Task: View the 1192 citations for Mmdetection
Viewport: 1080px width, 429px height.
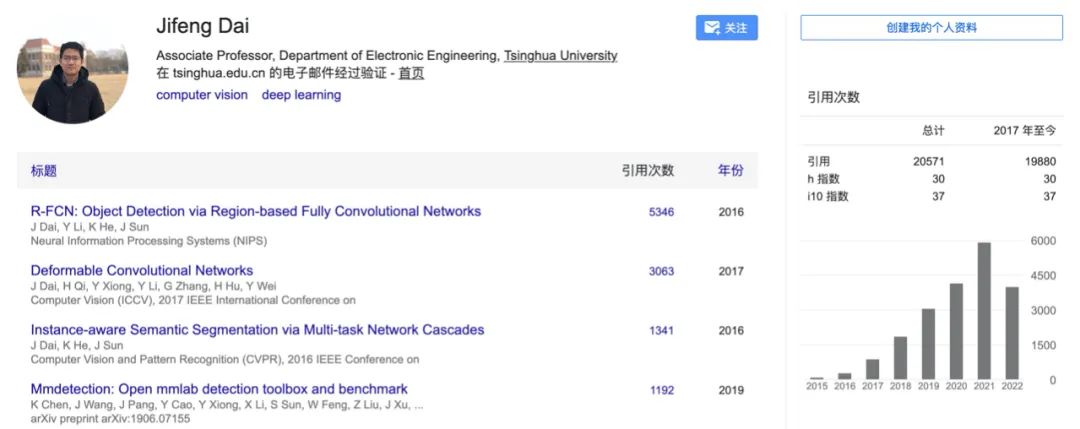Action: (661, 390)
